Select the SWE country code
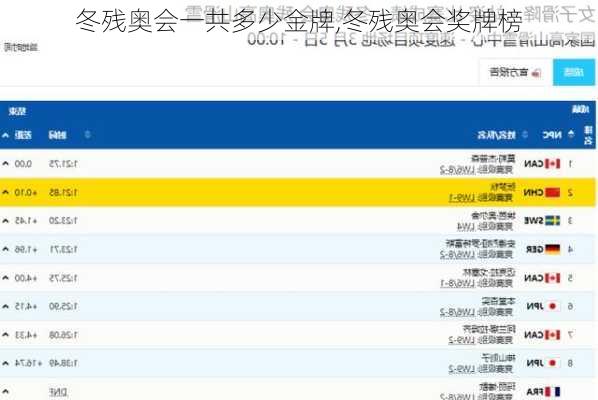Viewport: 598px width, 400px height. pyautogui.click(x=534, y=220)
